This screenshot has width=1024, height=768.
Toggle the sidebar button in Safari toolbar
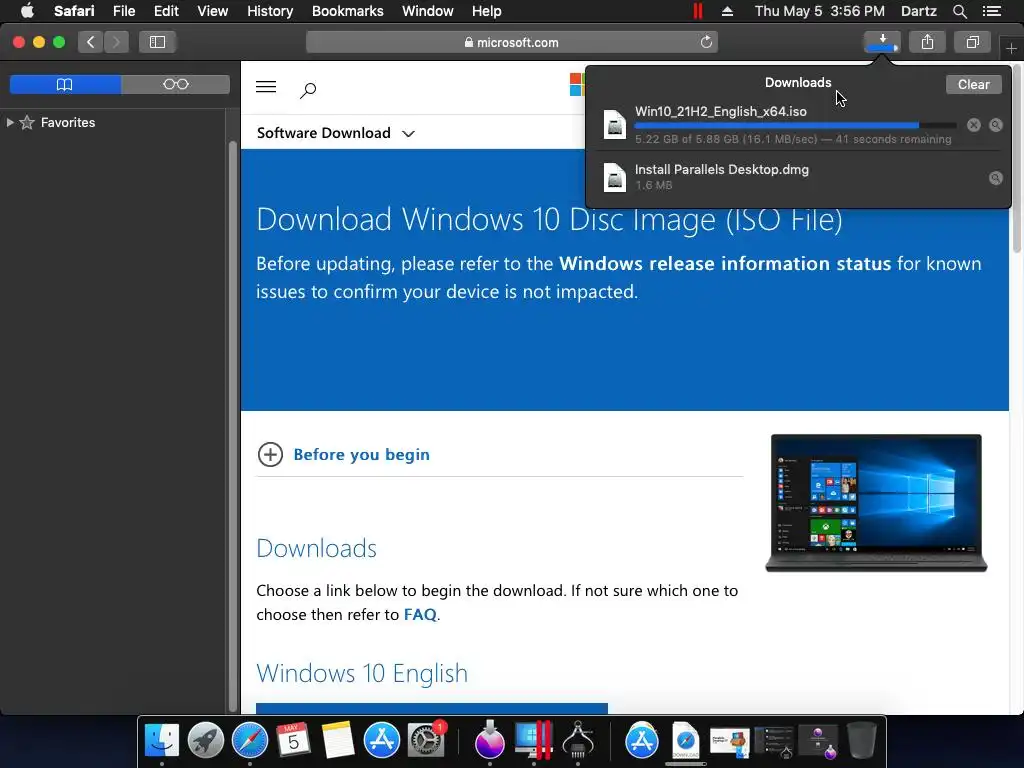(157, 42)
